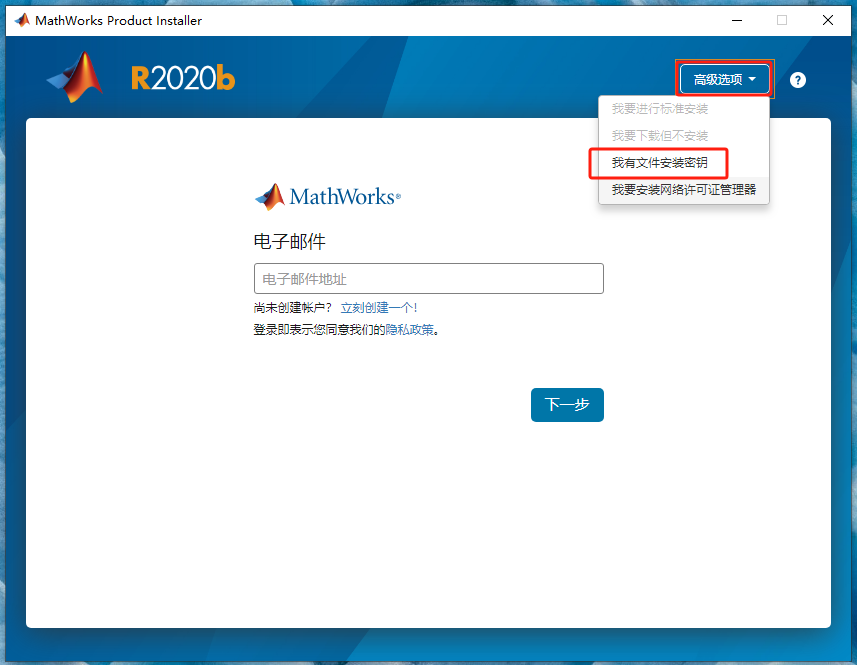Click the R2020b release label
This screenshot has height=665, width=857.
[x=183, y=78]
